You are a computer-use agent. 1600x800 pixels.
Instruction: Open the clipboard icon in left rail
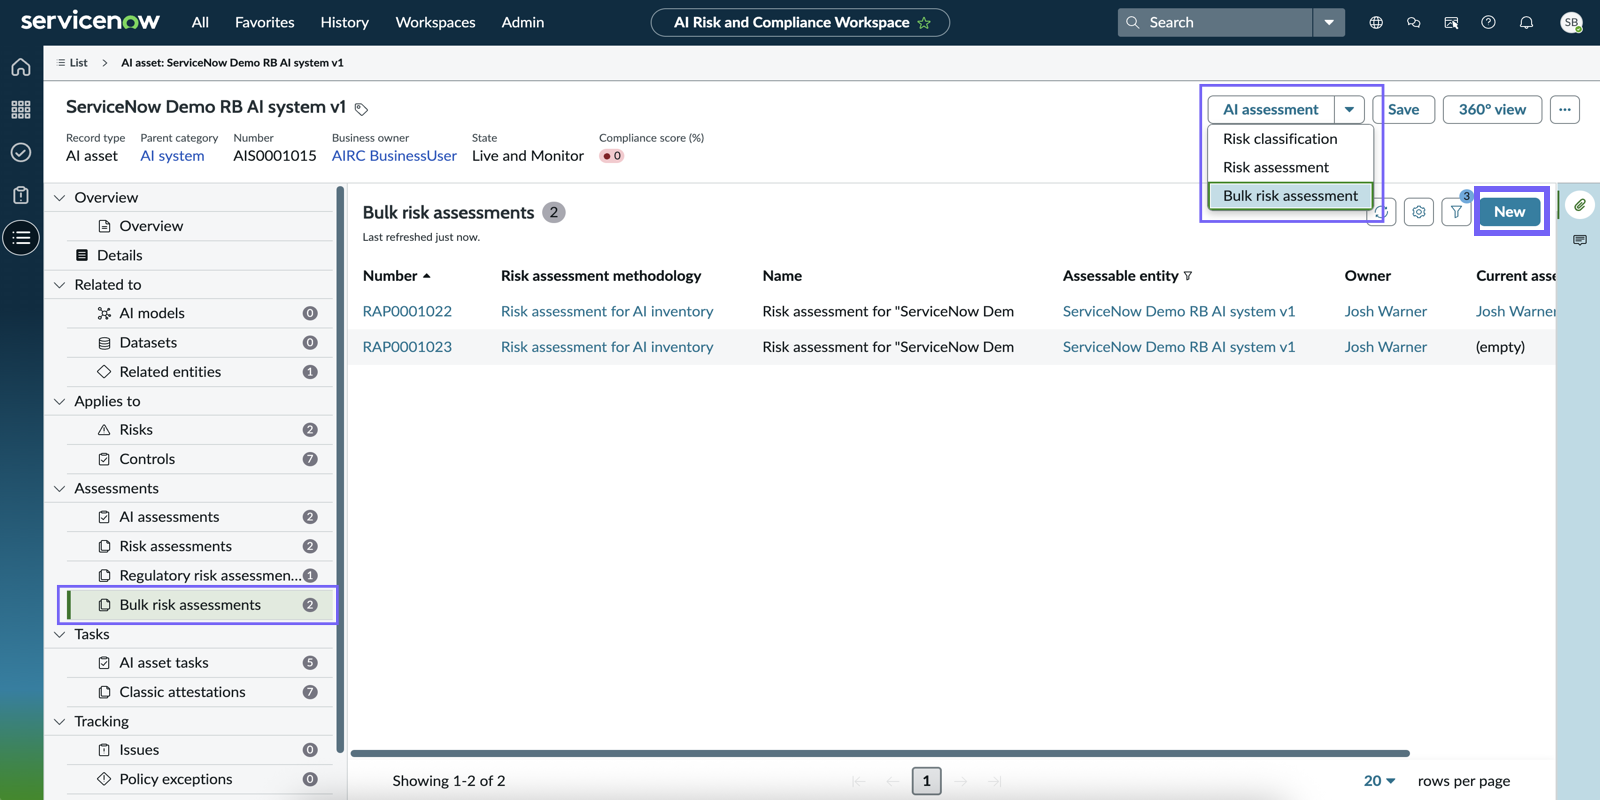pyautogui.click(x=21, y=195)
